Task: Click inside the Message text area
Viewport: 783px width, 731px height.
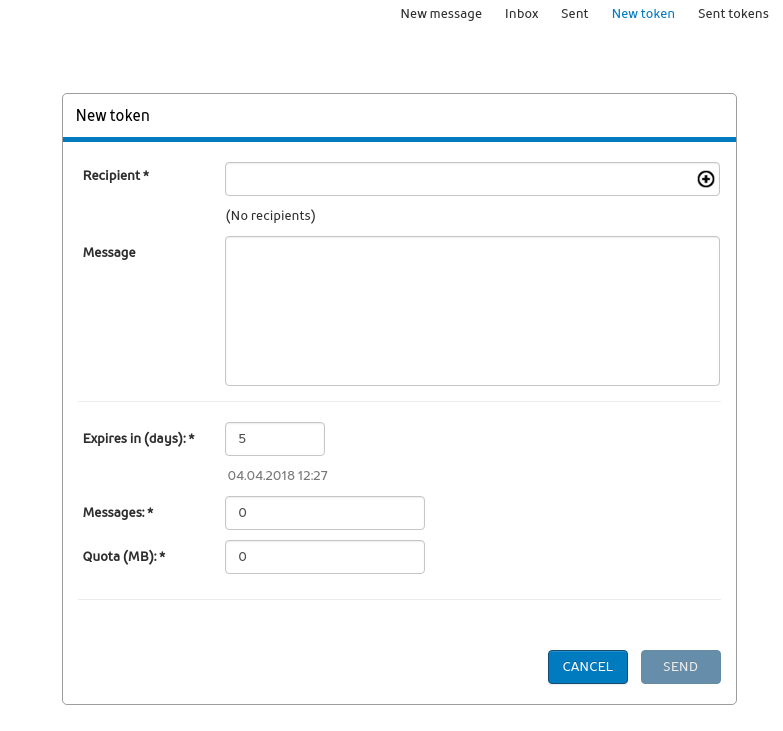Action: 472,310
